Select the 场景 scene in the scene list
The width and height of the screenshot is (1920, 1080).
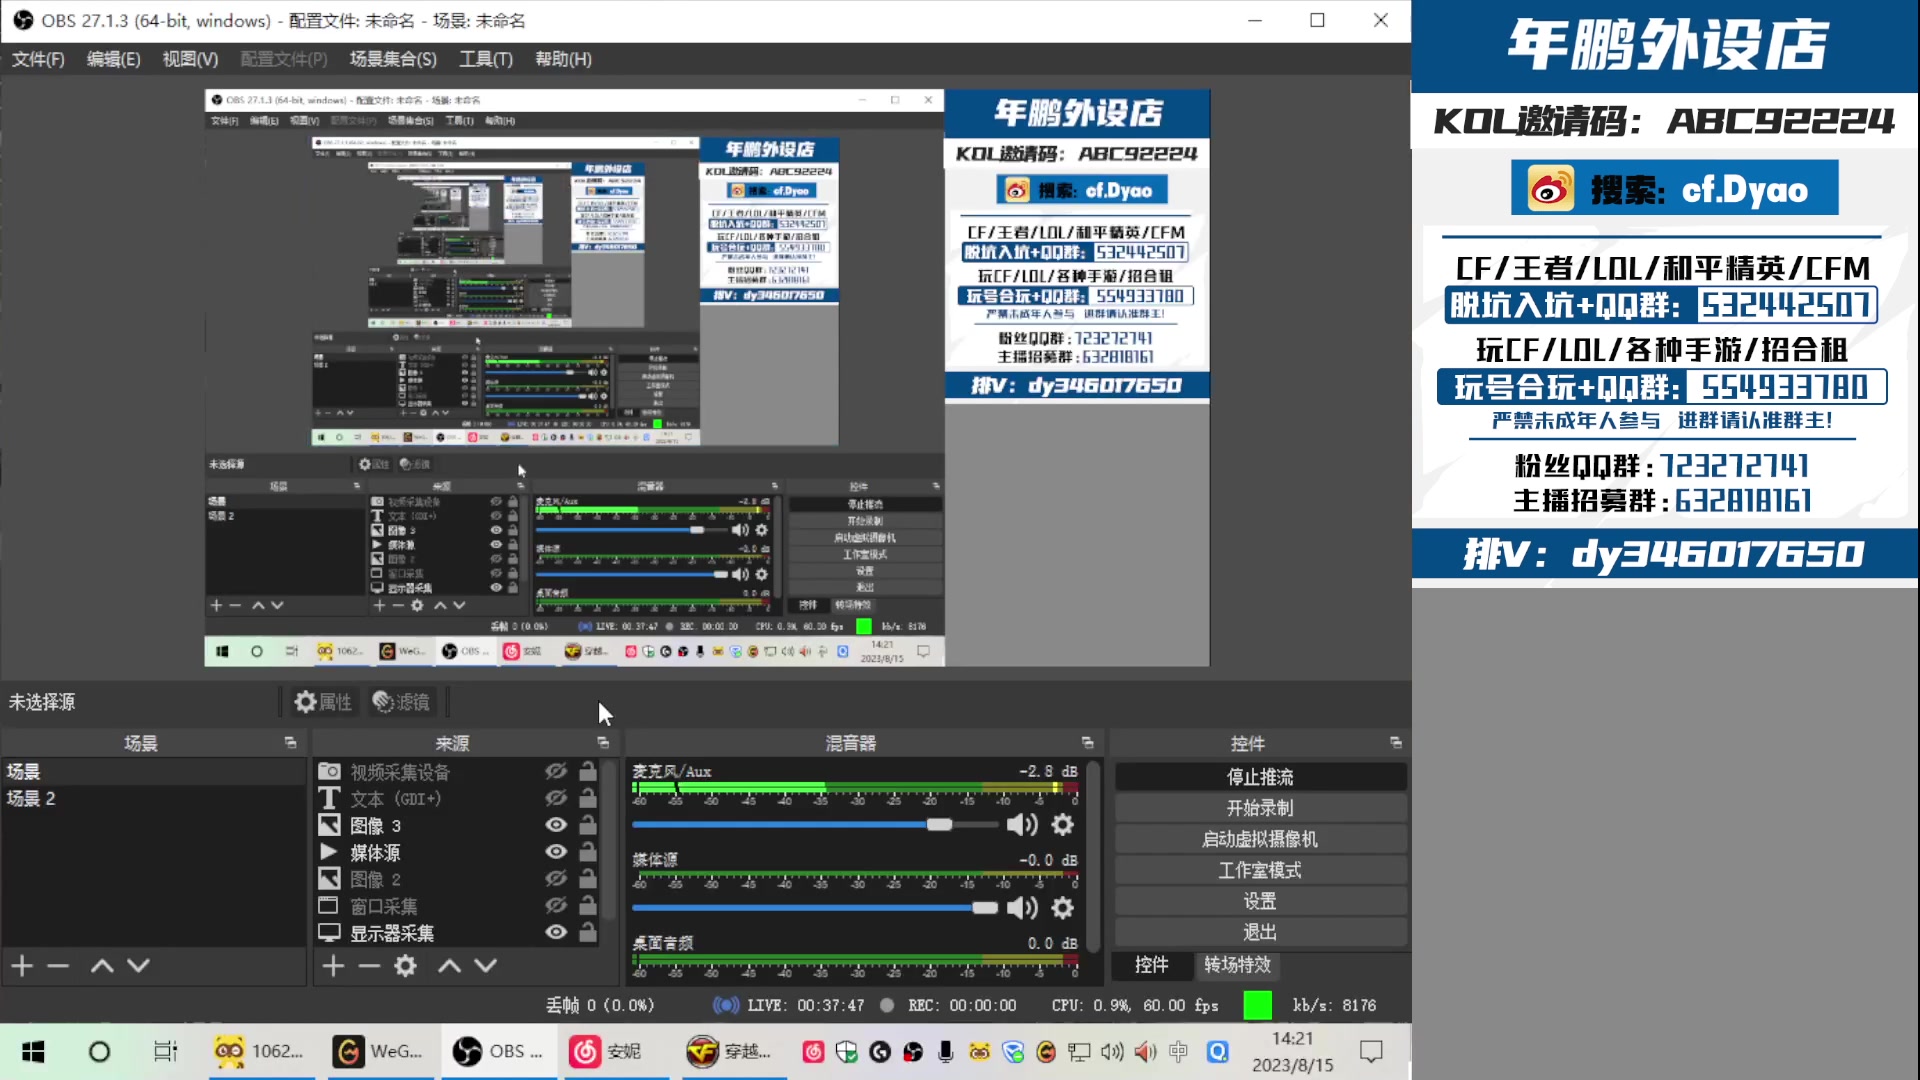(x=153, y=771)
